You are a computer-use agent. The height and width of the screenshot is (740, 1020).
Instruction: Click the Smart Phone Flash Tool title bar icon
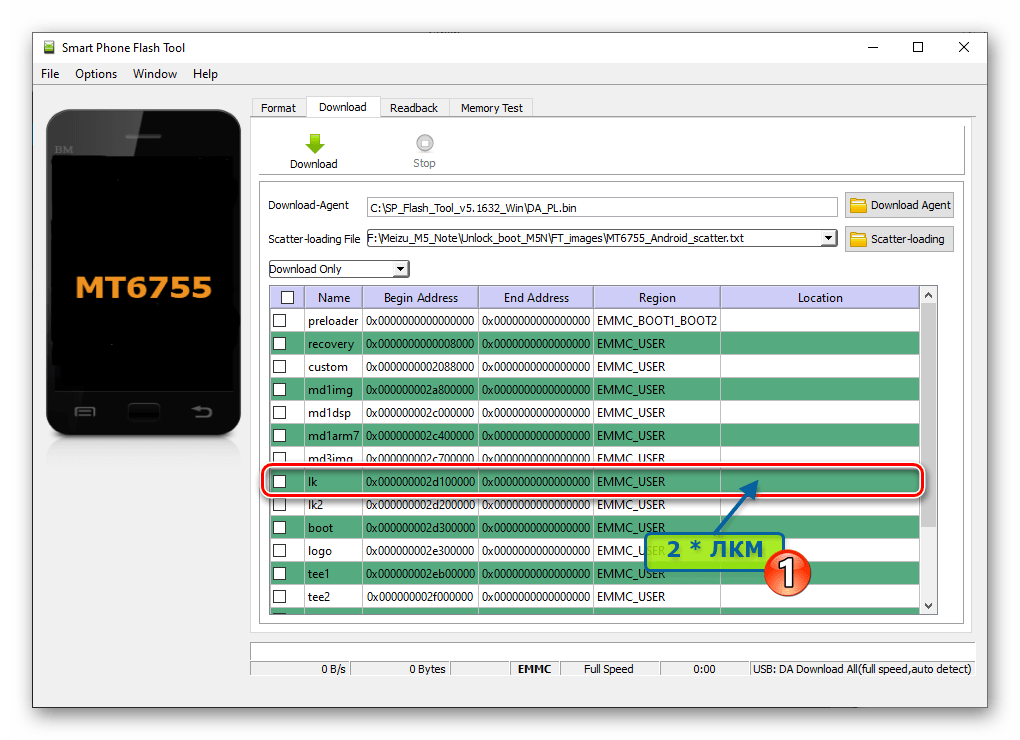(47, 47)
